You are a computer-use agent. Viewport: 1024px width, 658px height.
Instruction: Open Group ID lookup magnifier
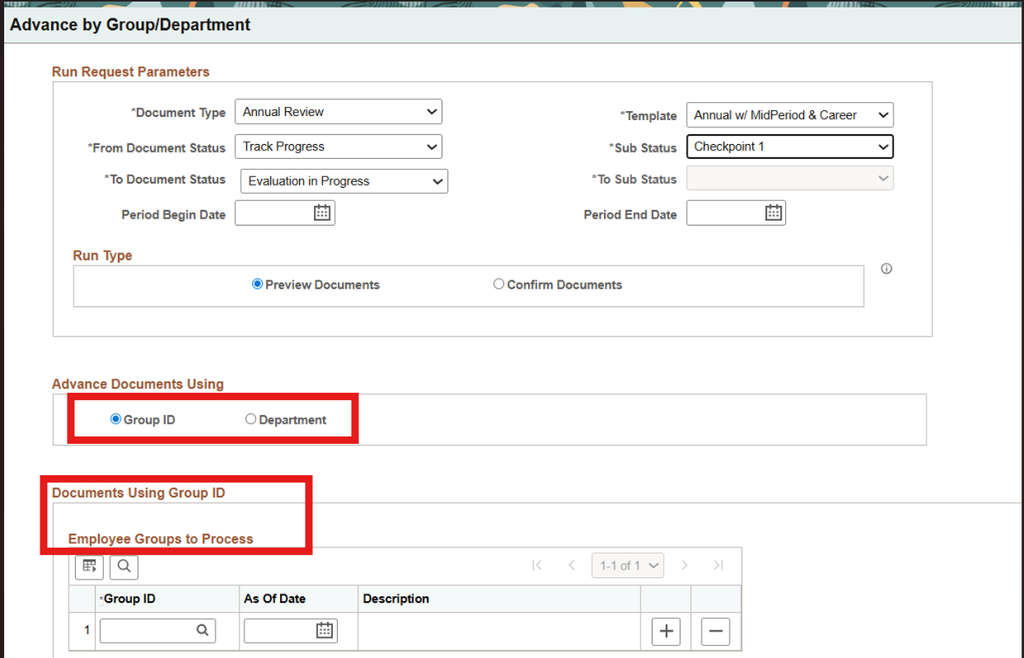point(202,630)
